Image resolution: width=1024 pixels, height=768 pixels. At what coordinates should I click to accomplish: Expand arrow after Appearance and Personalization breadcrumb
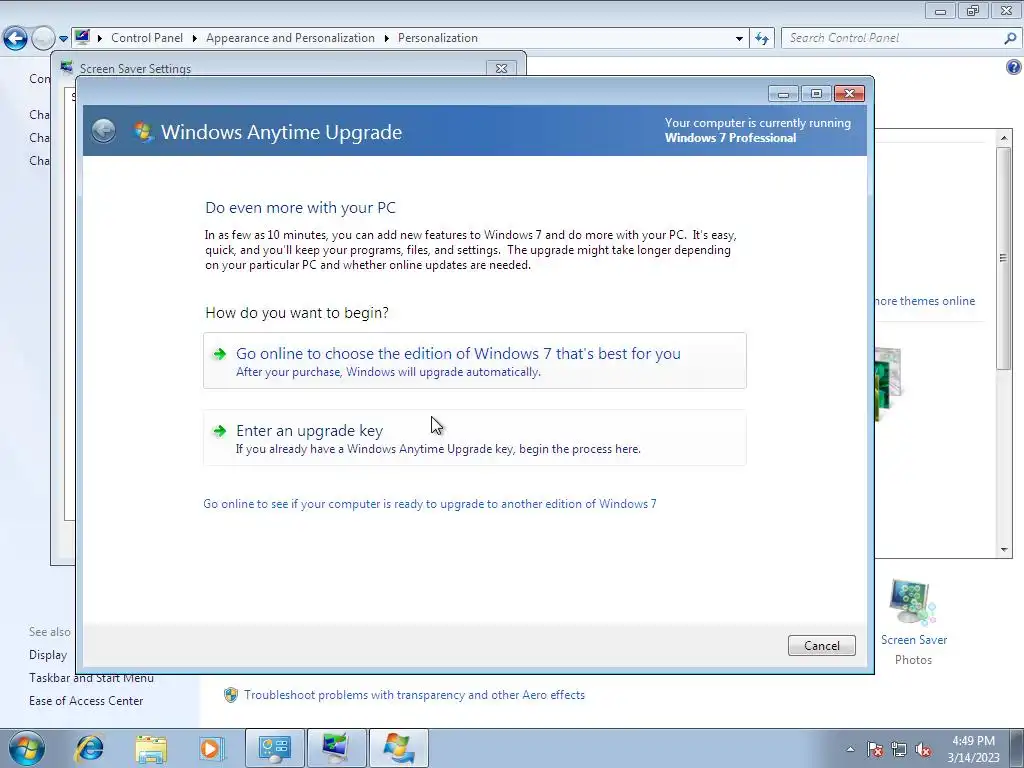(387, 38)
